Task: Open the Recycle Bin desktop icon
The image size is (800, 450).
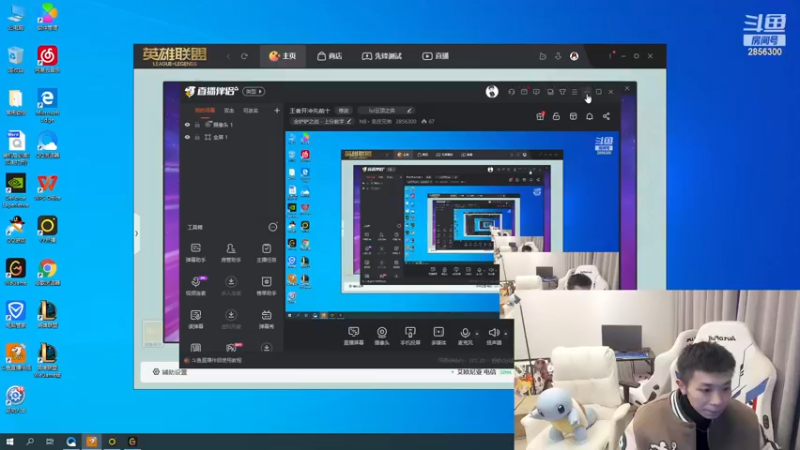Action: (16, 59)
